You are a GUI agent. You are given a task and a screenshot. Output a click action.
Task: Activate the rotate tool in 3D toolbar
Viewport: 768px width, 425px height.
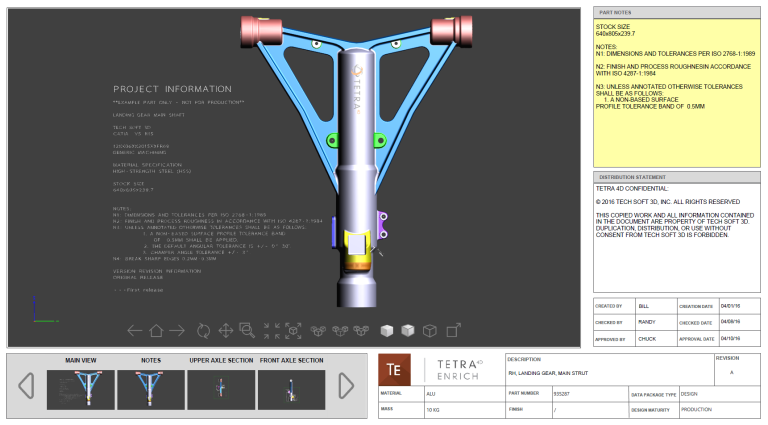(x=203, y=331)
